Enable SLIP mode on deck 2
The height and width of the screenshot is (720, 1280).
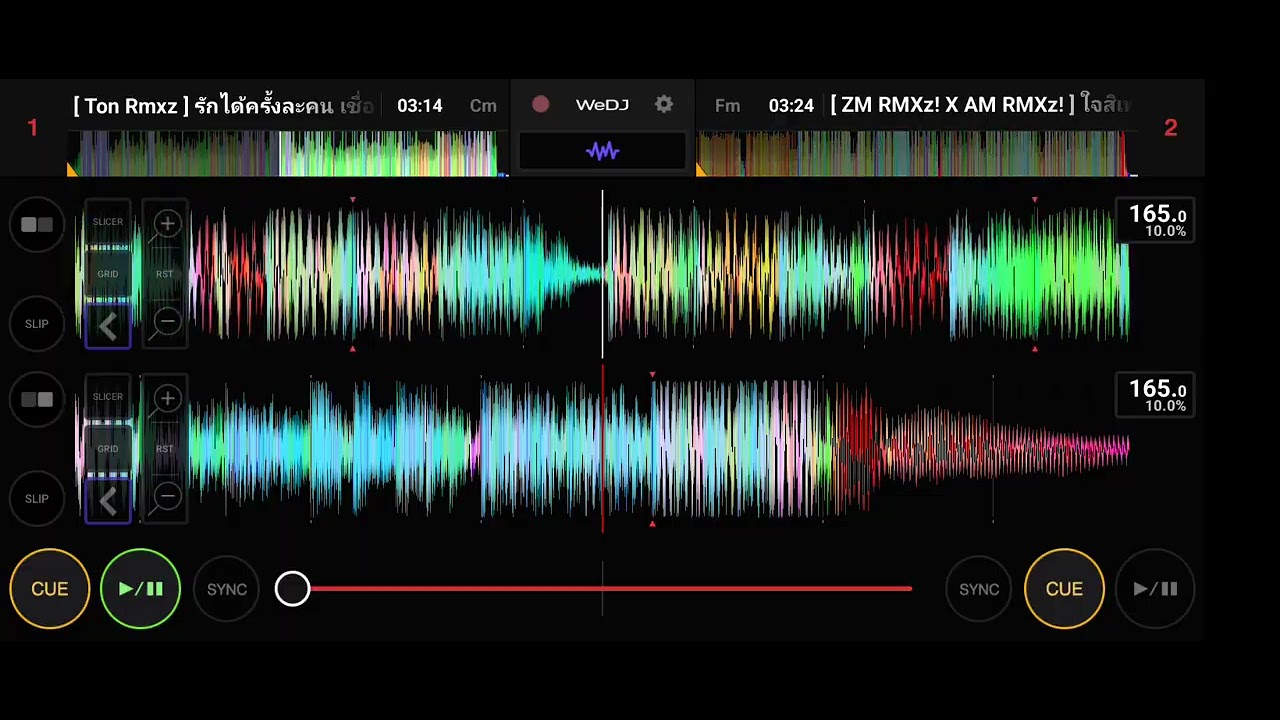37,499
